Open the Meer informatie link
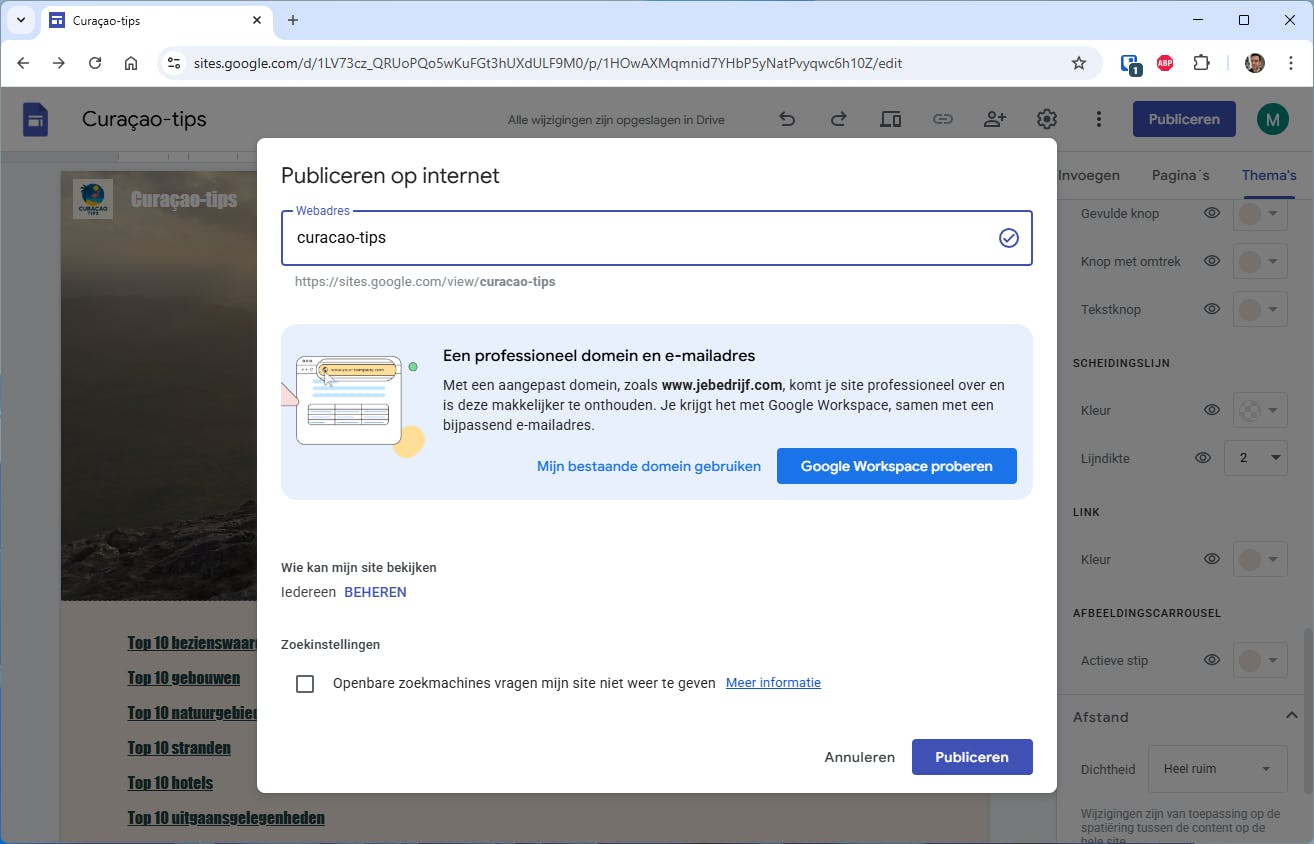Image resolution: width=1314 pixels, height=844 pixels. pos(773,683)
